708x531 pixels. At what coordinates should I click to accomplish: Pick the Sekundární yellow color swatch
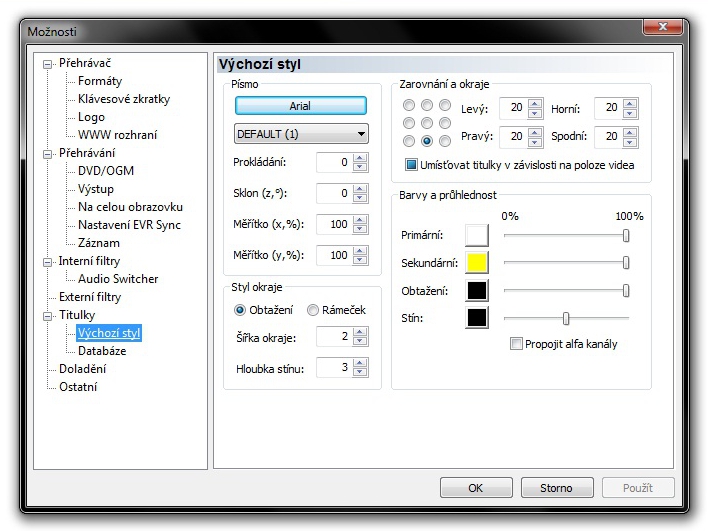[477, 262]
